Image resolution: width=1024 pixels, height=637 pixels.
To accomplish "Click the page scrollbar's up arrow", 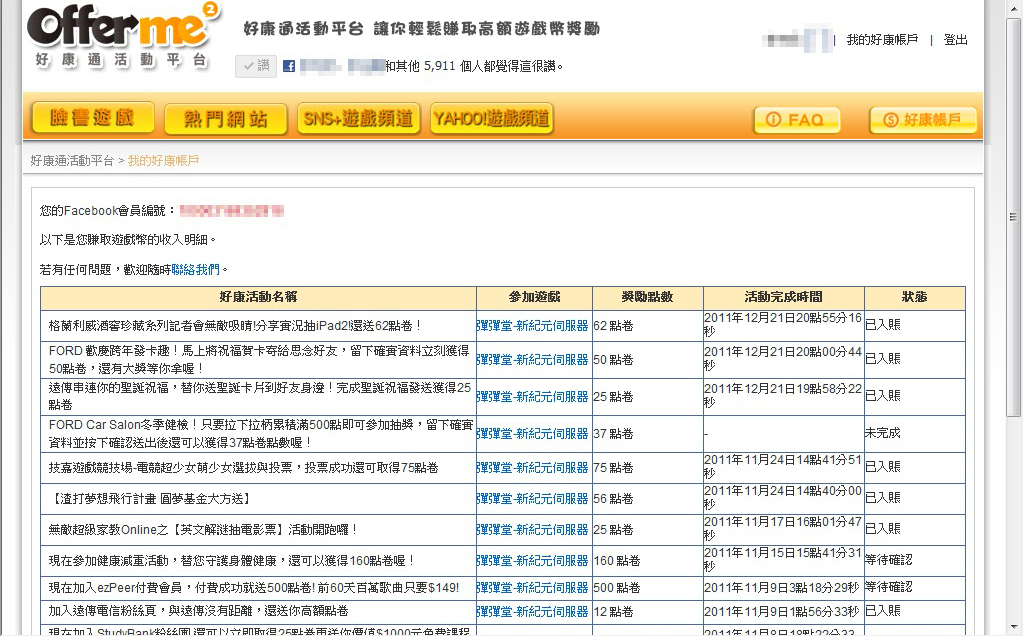I will [x=1014, y=8].
